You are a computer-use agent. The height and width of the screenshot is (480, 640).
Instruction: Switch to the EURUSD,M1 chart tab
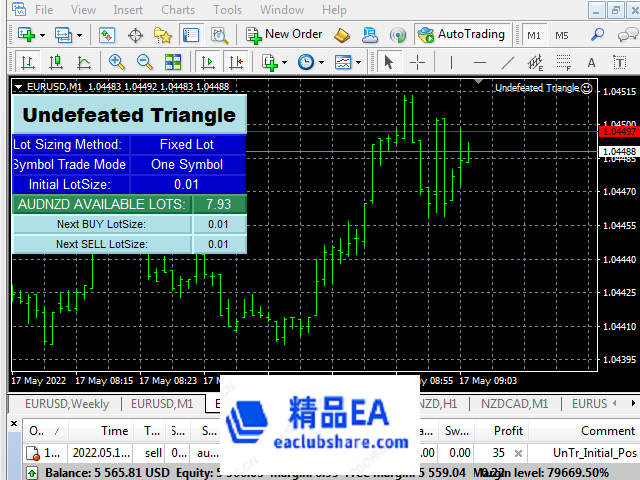162,404
